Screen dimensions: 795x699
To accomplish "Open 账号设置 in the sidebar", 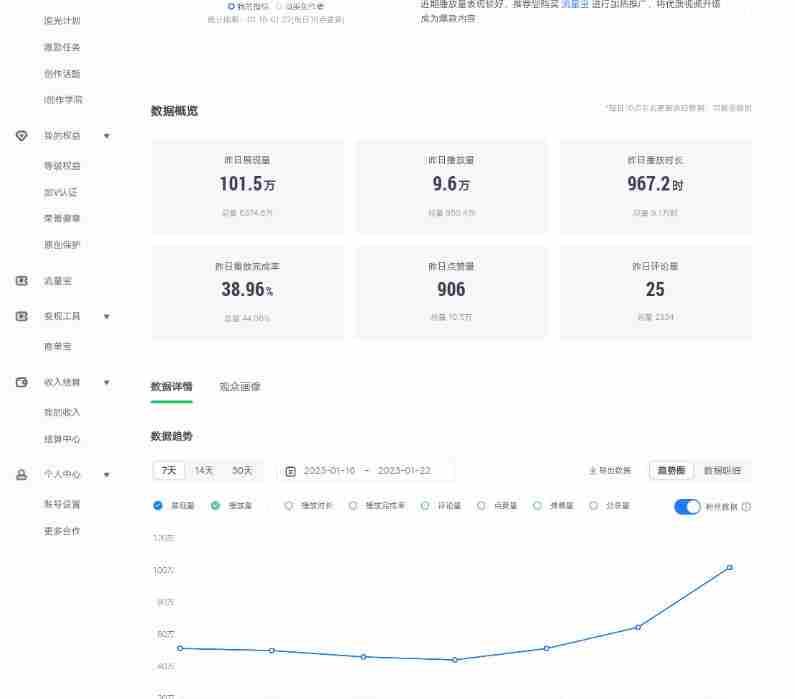I will [62, 504].
